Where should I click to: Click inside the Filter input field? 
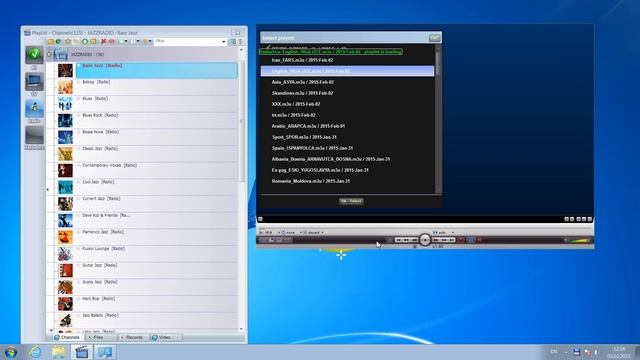(188, 42)
